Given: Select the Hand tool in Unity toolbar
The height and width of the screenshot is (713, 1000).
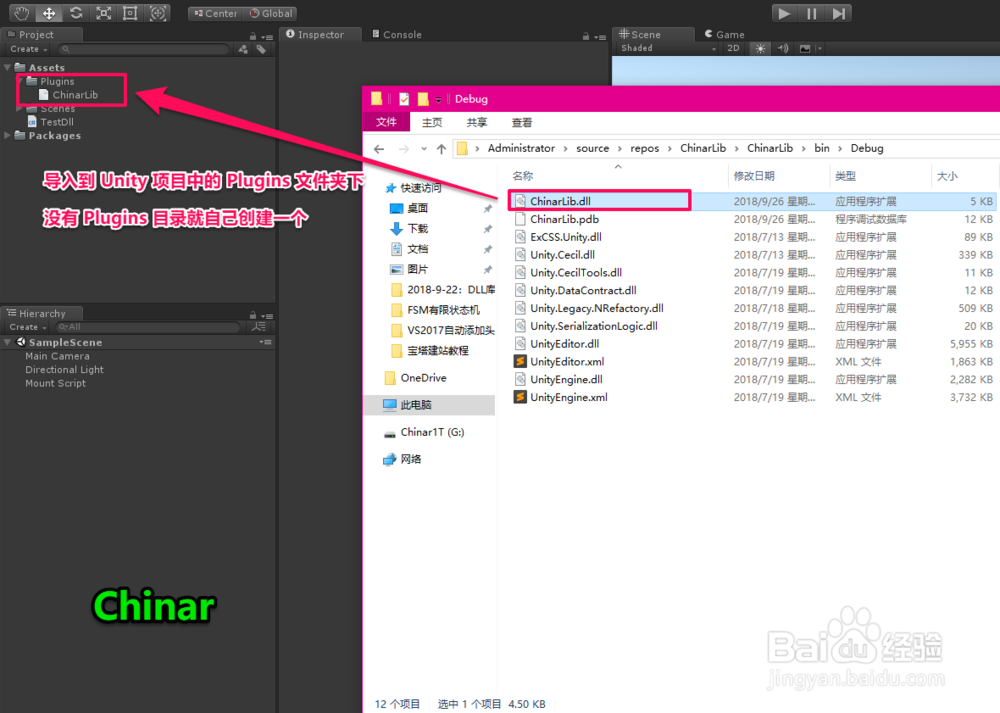Looking at the screenshot, I should [x=20, y=13].
